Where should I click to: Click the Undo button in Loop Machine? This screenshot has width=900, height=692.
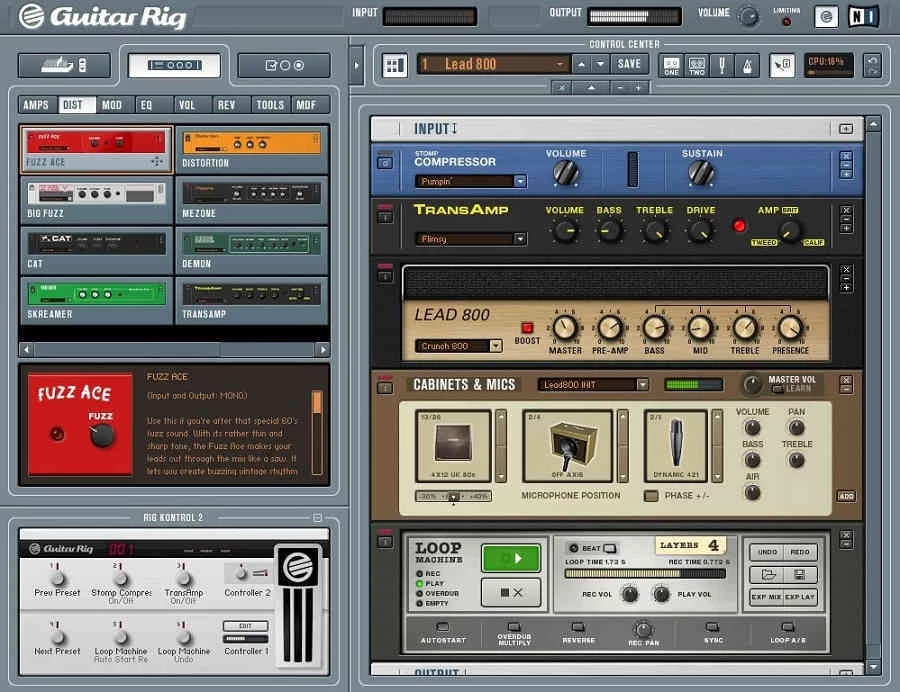767,552
